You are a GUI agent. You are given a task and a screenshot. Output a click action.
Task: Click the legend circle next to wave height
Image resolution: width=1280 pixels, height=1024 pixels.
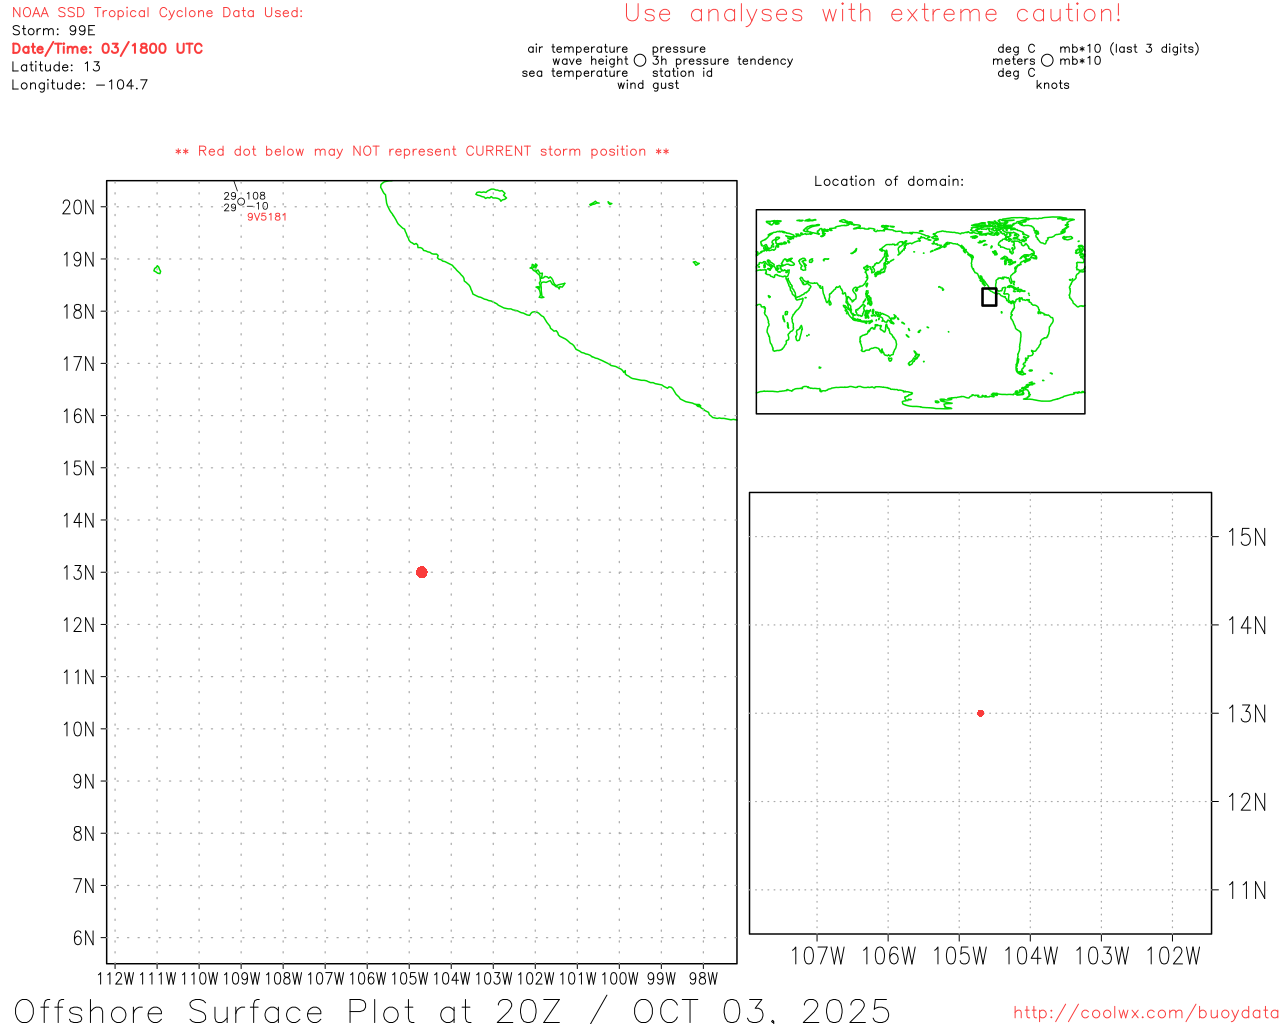click(x=640, y=61)
